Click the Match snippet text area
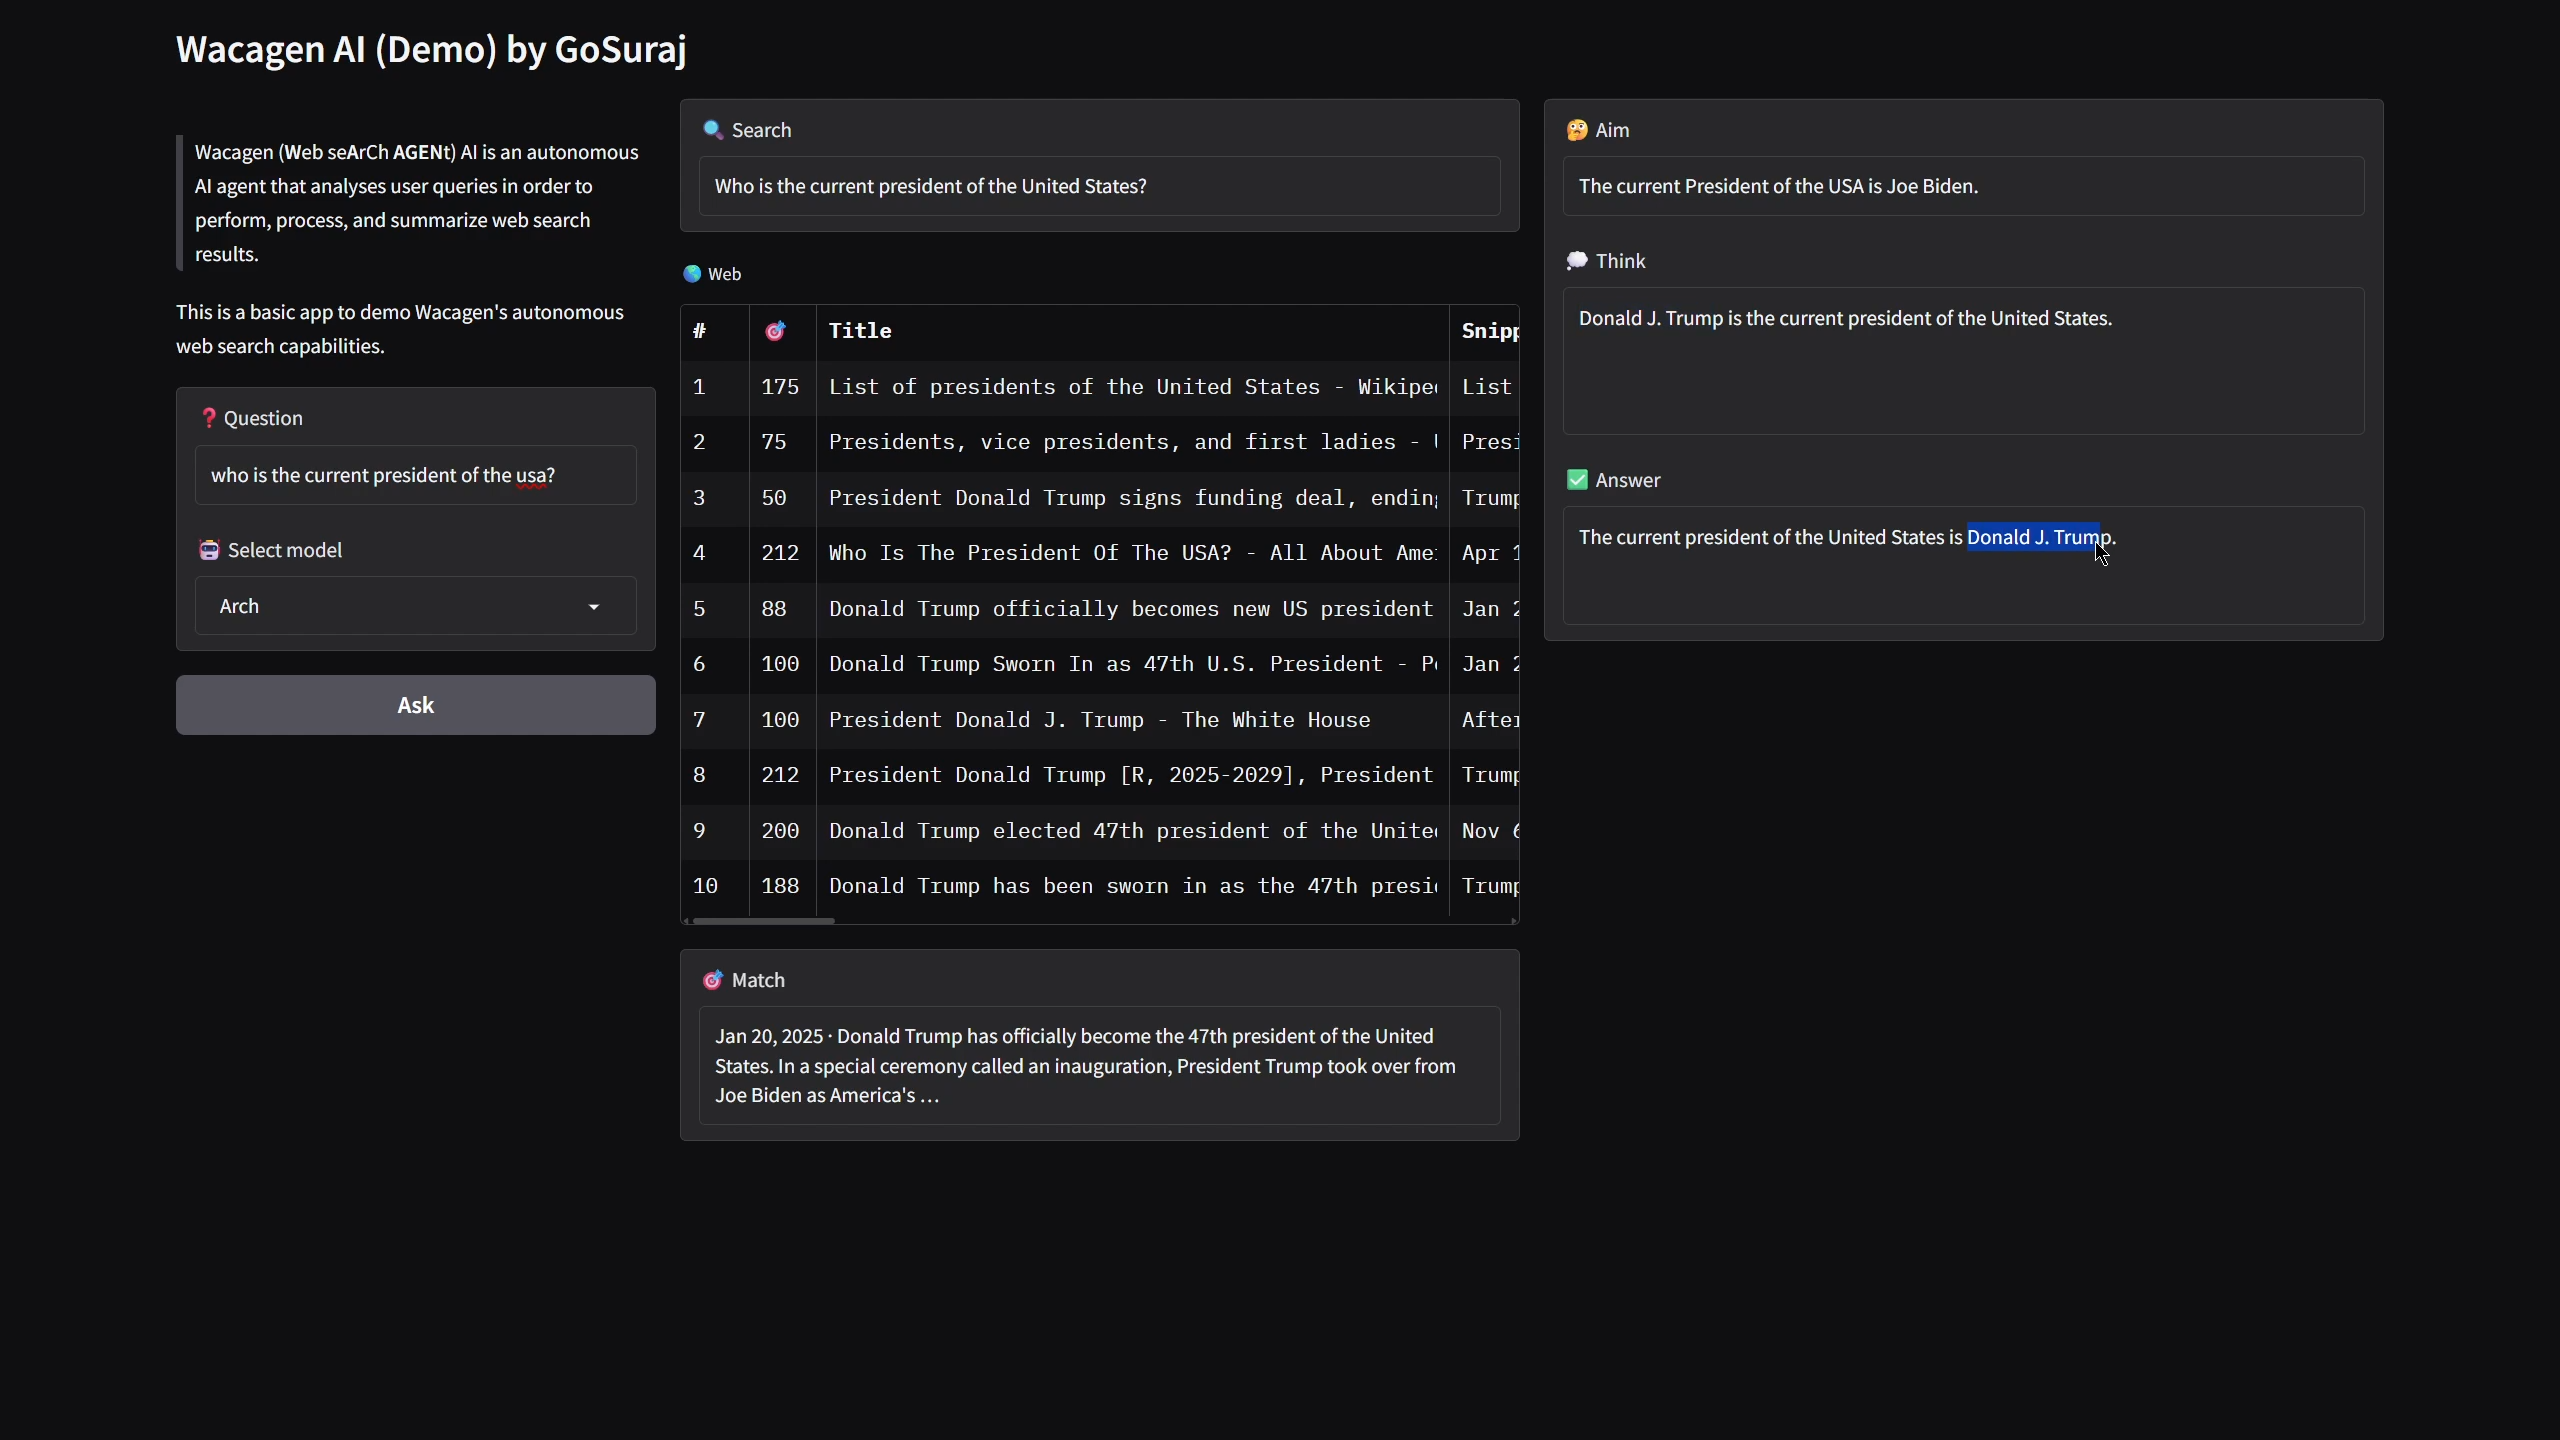 [1098, 1066]
